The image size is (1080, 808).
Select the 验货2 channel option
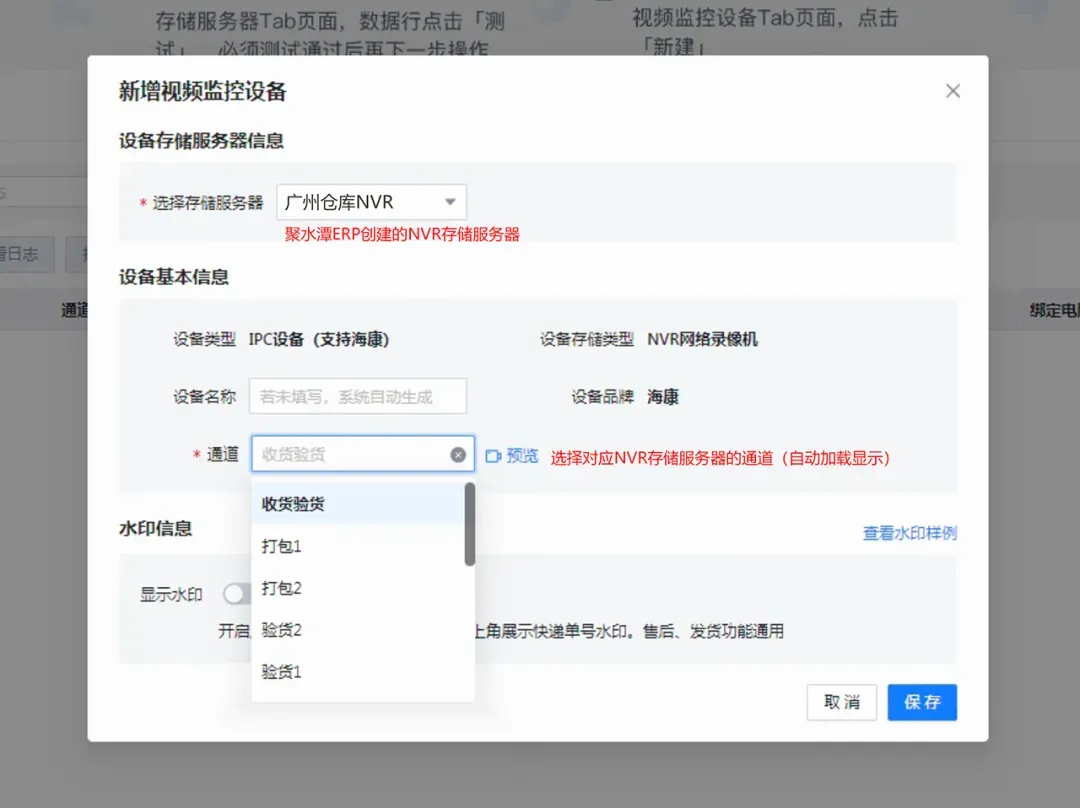(x=282, y=630)
